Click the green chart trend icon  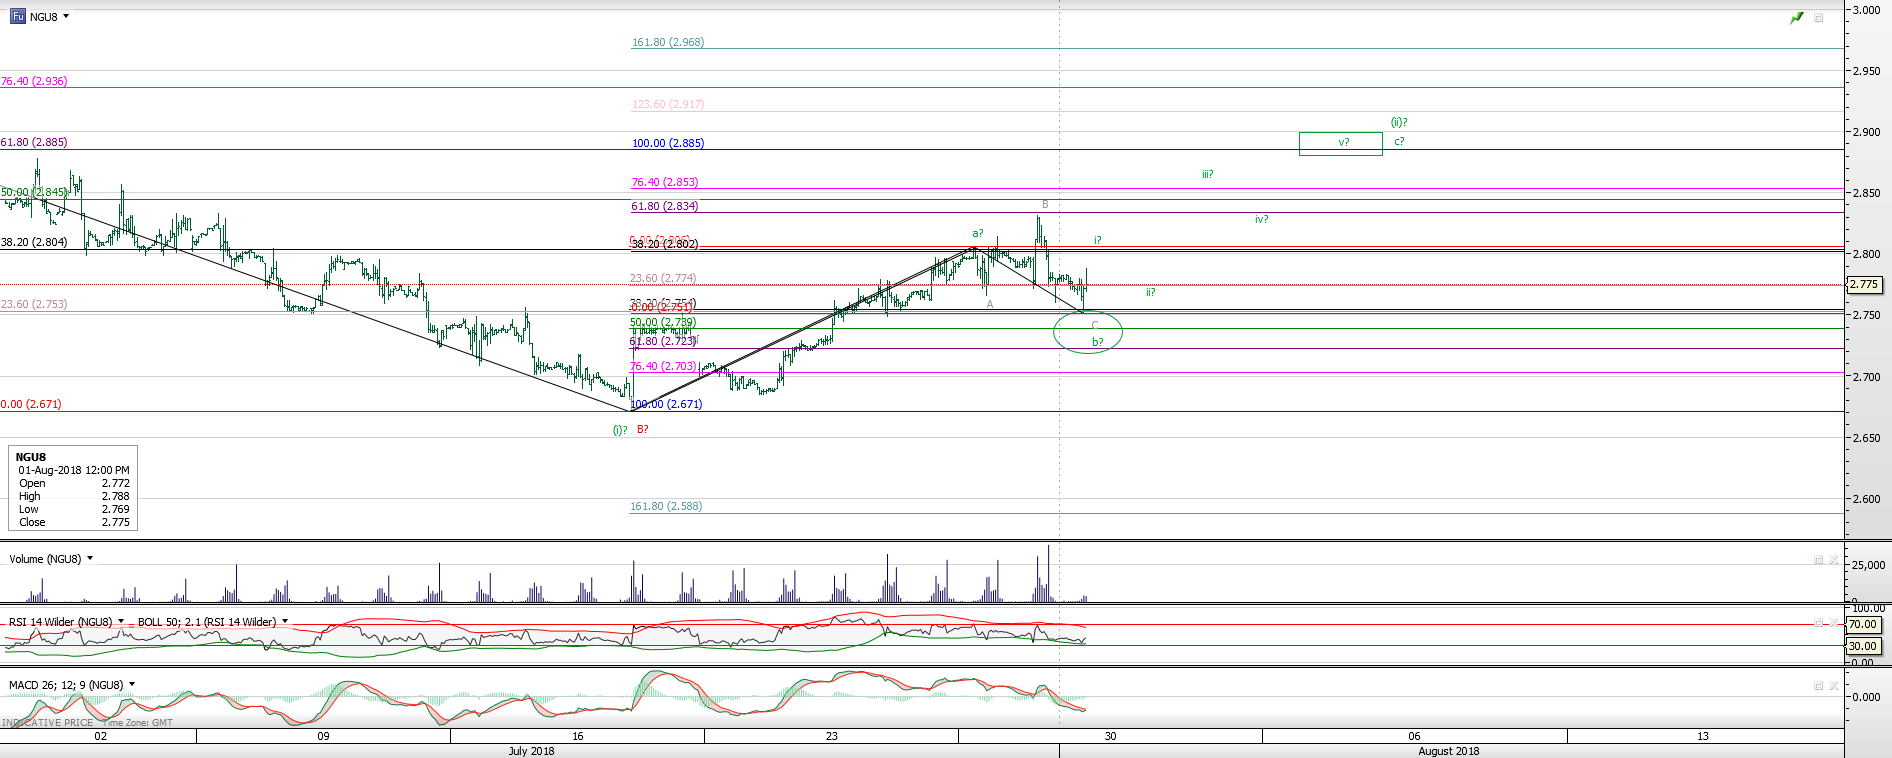pos(1797,18)
